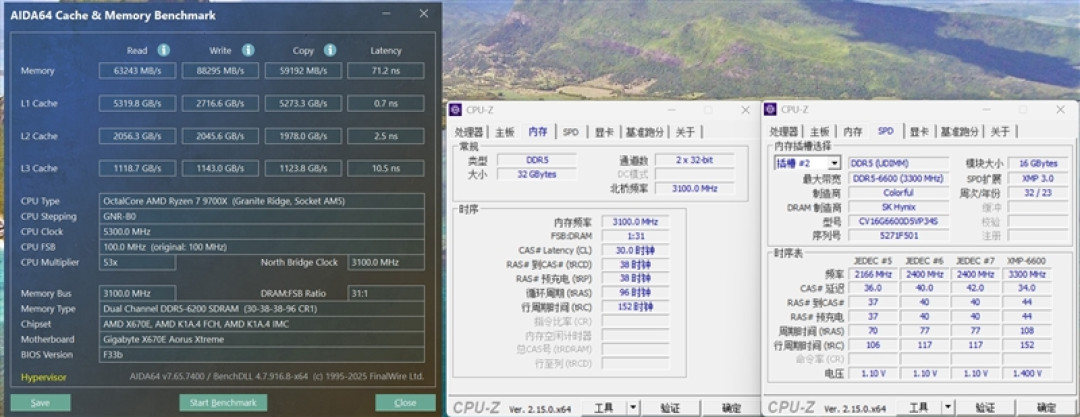Click Memory Latency value 71.2 ns
The height and width of the screenshot is (417, 1080).
tap(386, 71)
